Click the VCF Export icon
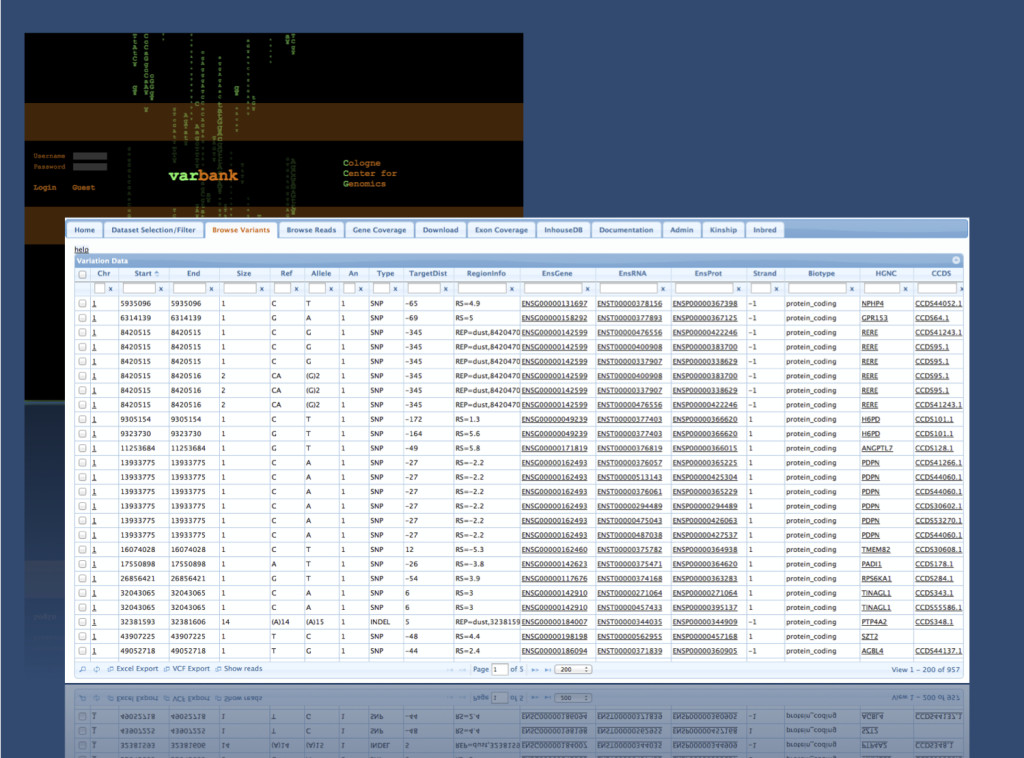The image size is (1024, 758). 167,668
